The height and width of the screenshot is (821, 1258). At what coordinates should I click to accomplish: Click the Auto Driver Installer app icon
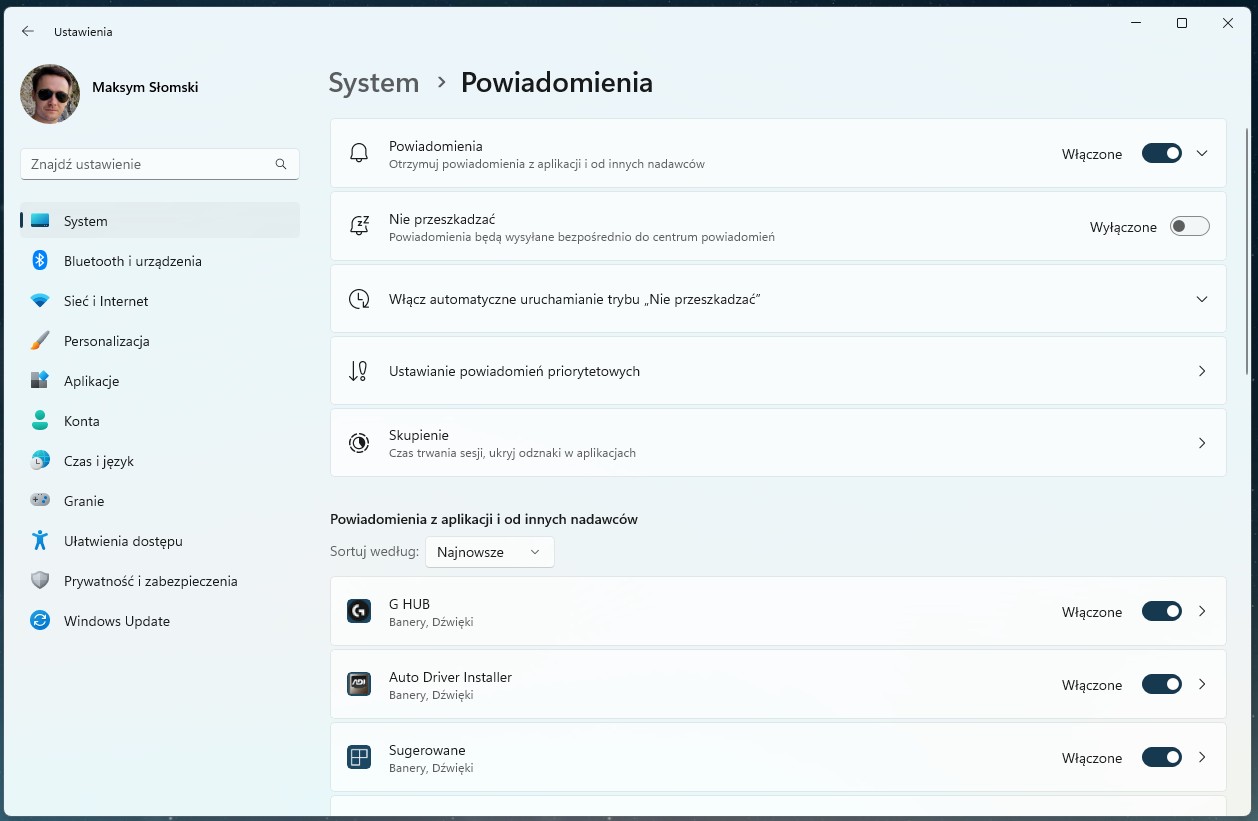click(x=359, y=684)
